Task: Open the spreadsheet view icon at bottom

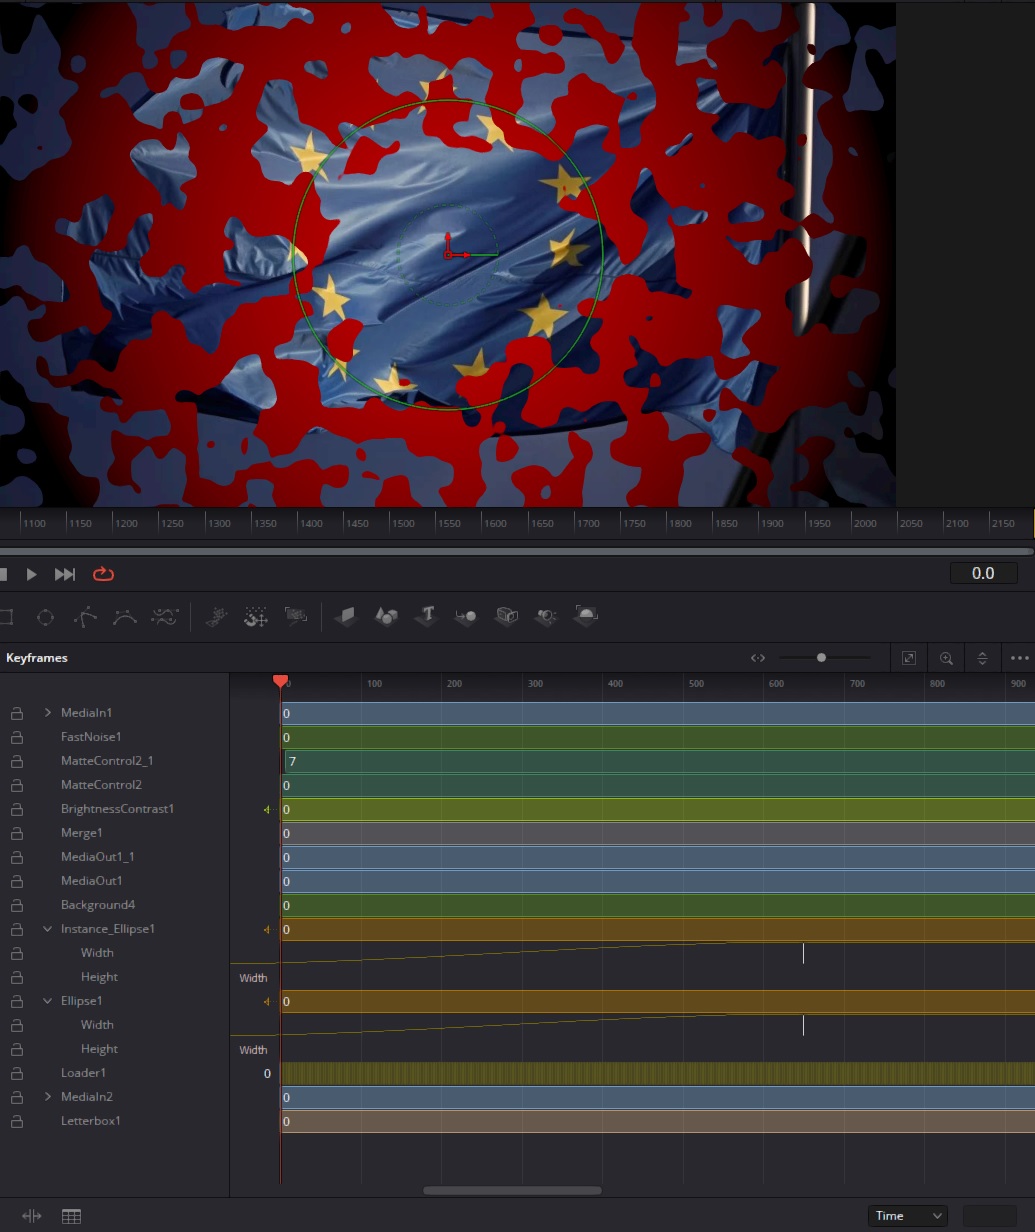Action: click(71, 1216)
